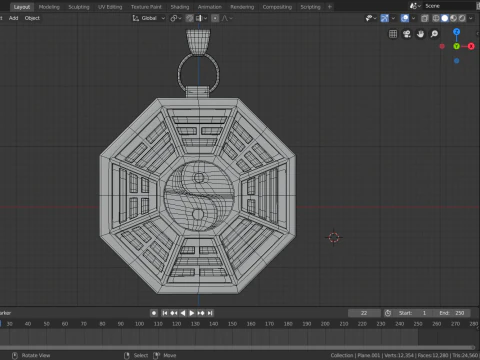Viewport: 480px width, 360px height.
Task: Switch to the Sculpting workspace tab
Action: point(79,7)
